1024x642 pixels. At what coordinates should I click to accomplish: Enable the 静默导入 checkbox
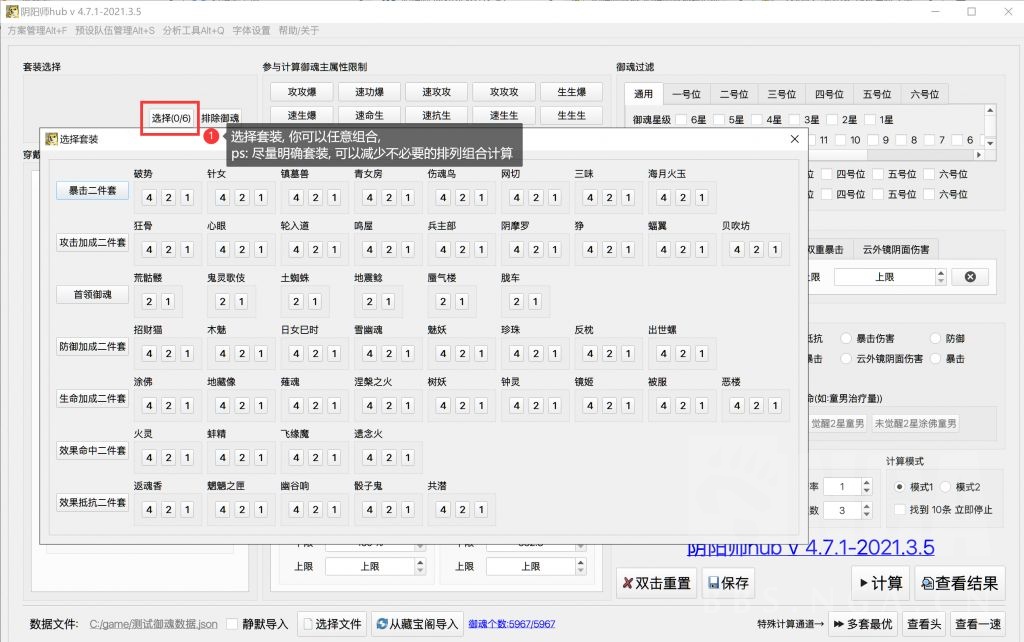(231, 624)
